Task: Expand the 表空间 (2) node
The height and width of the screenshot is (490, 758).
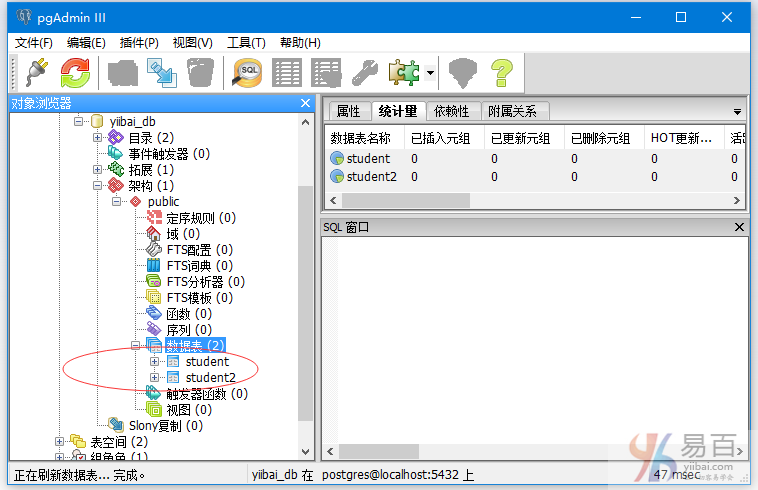Action: click(60, 441)
